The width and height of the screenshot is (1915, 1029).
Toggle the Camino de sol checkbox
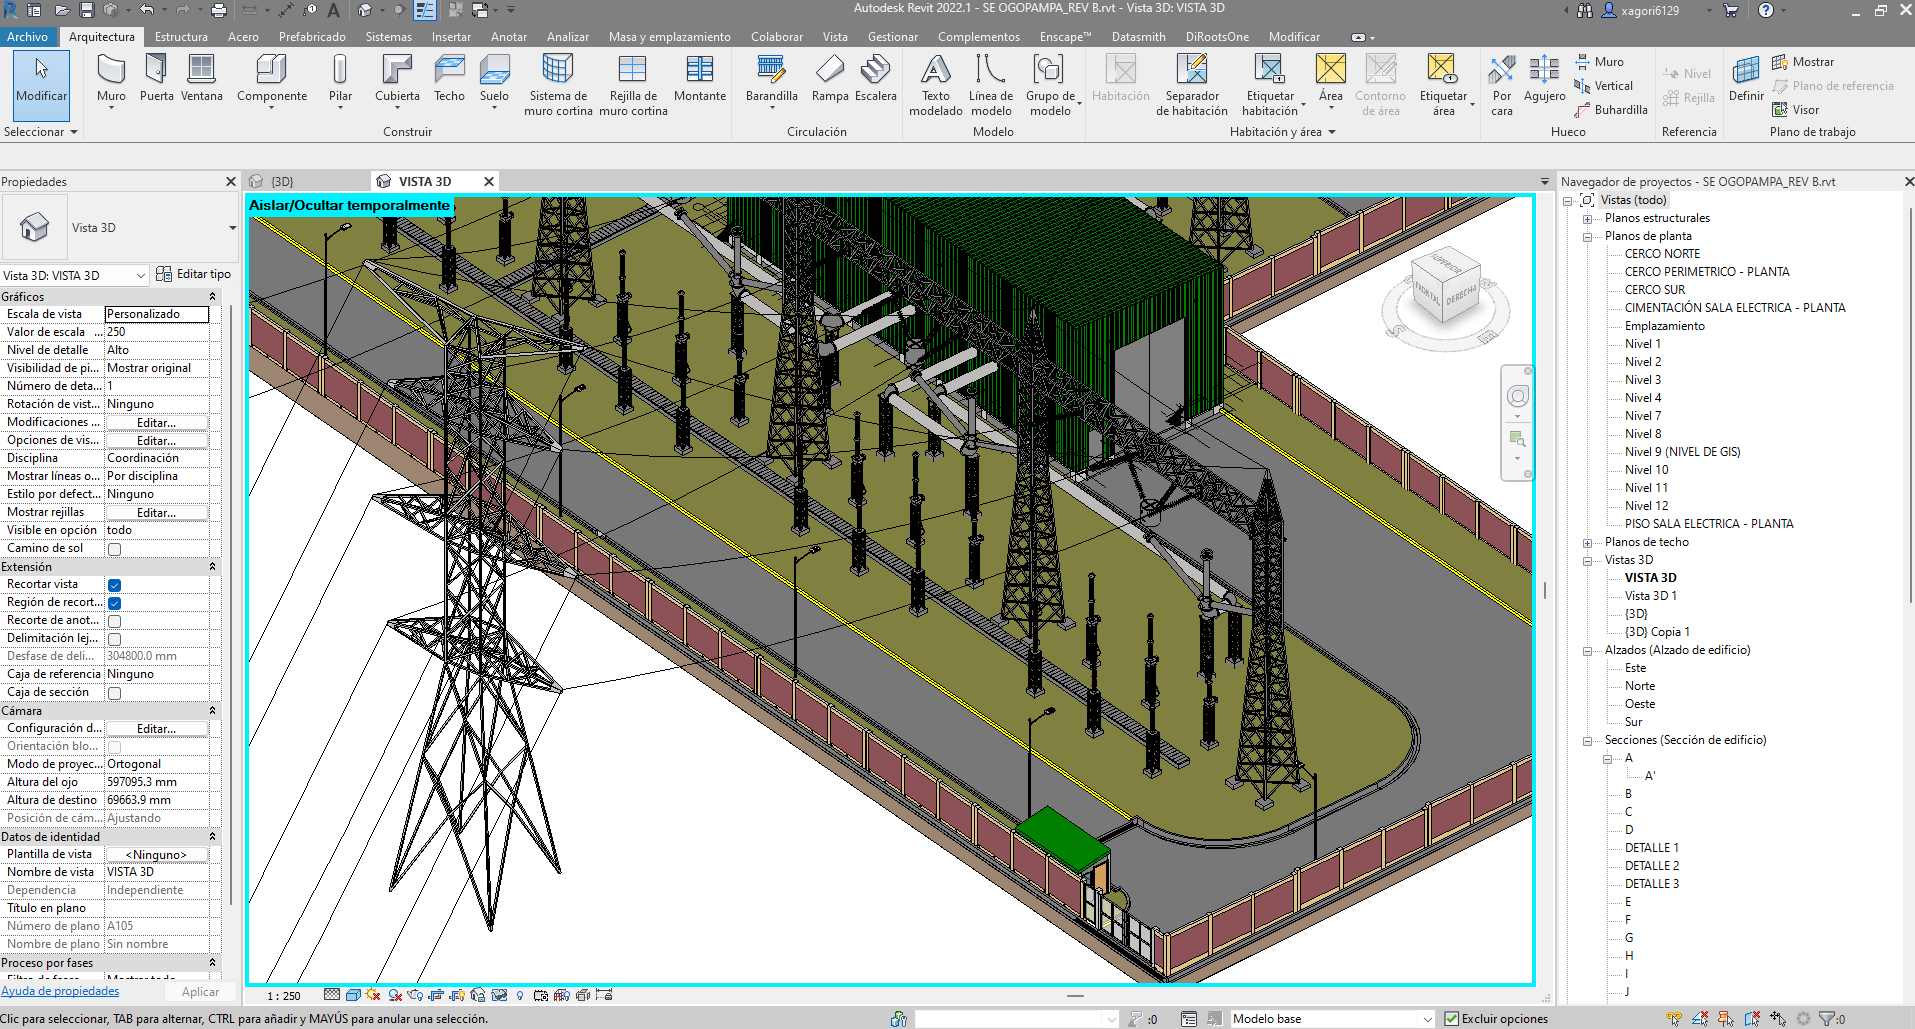[115, 549]
